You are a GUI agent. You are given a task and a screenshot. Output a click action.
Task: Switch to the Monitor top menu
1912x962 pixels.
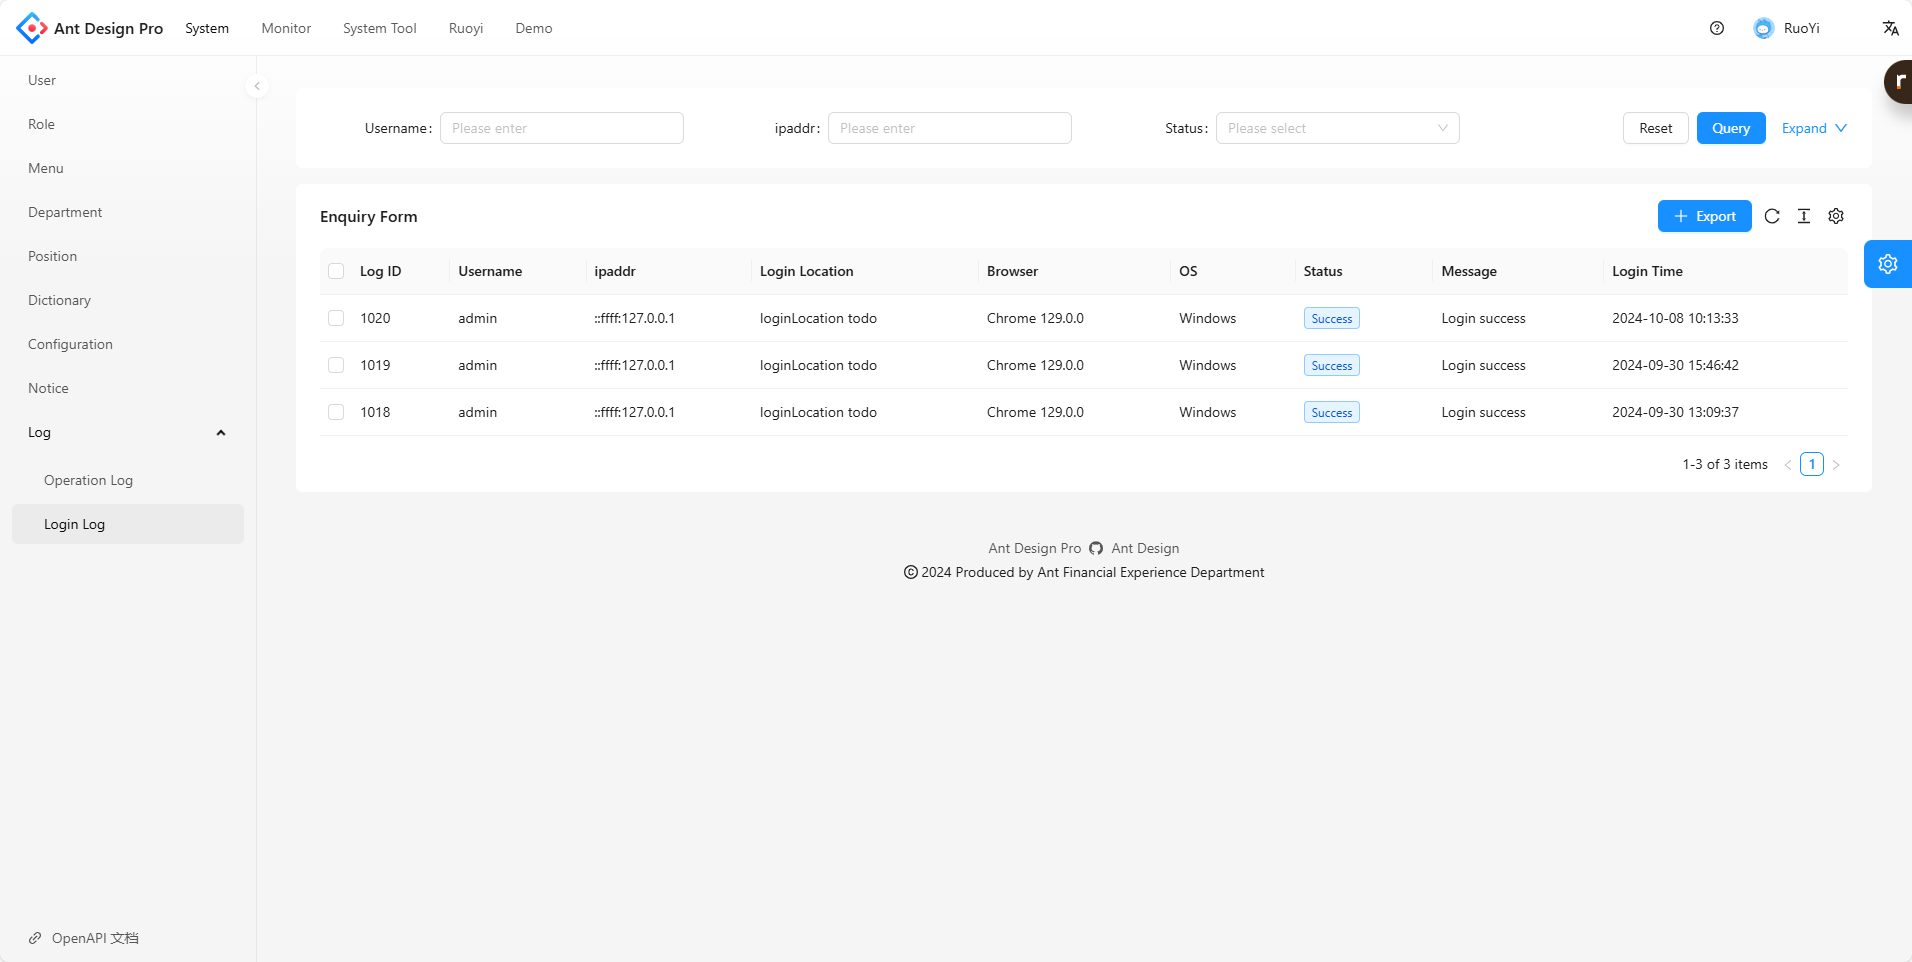[x=286, y=28]
